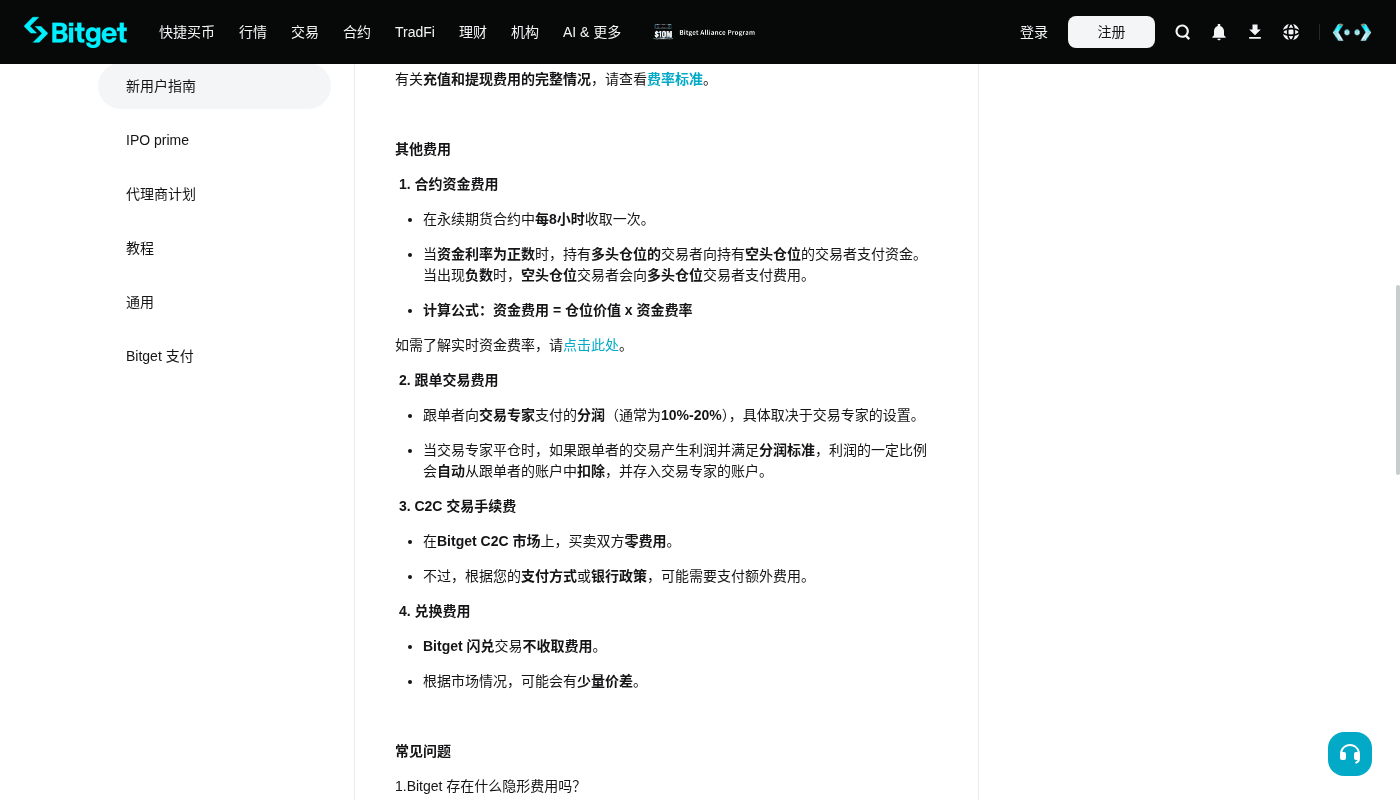
Task: Click the 注册 register button
Action: tap(1111, 32)
